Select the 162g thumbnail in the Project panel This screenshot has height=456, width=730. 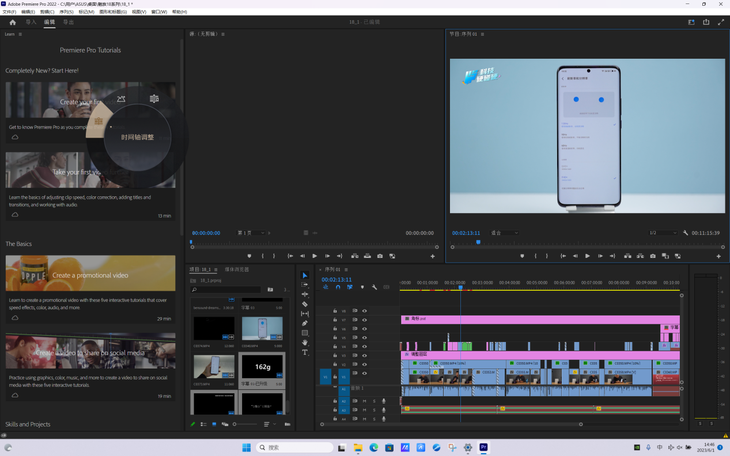(x=262, y=367)
